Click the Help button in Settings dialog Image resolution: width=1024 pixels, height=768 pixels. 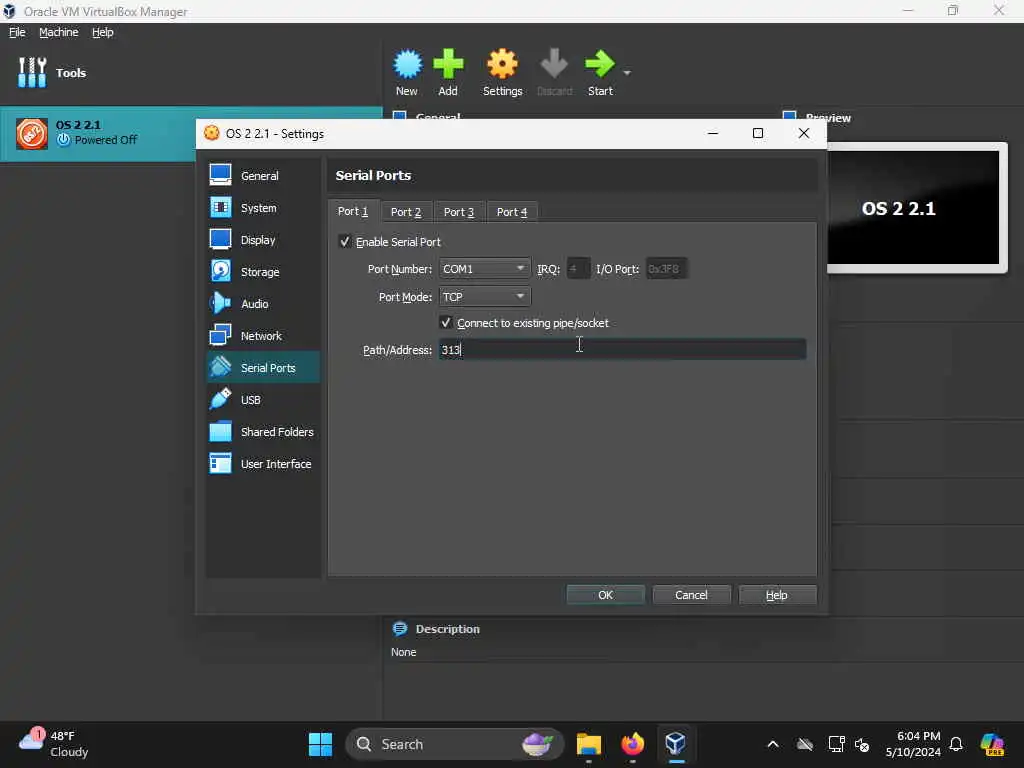(776, 595)
